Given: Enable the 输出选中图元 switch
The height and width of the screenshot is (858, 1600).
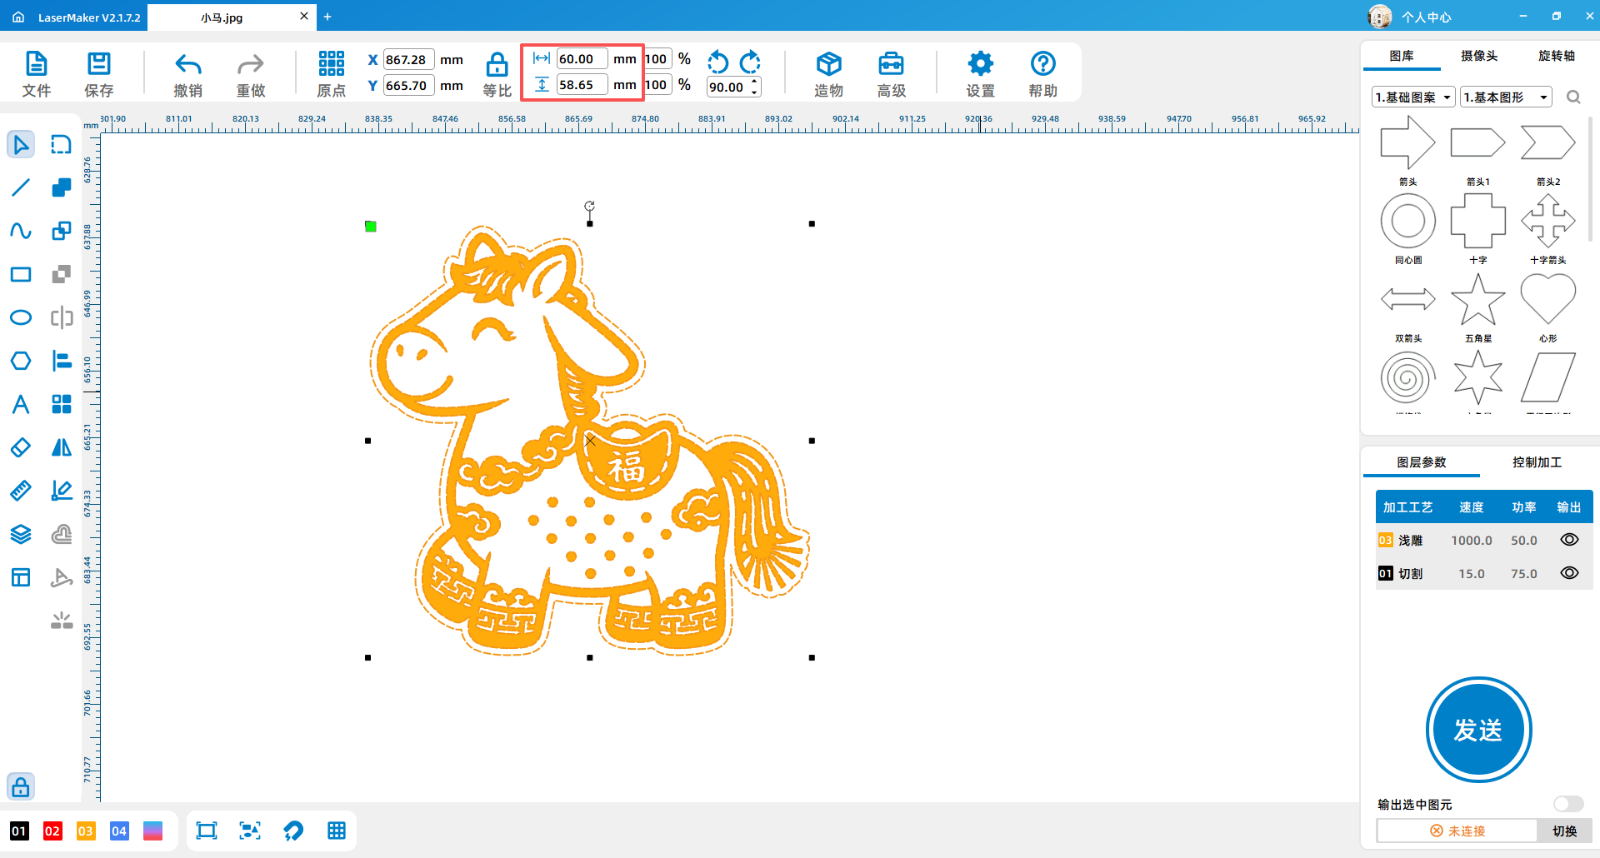Looking at the screenshot, I should (x=1567, y=804).
